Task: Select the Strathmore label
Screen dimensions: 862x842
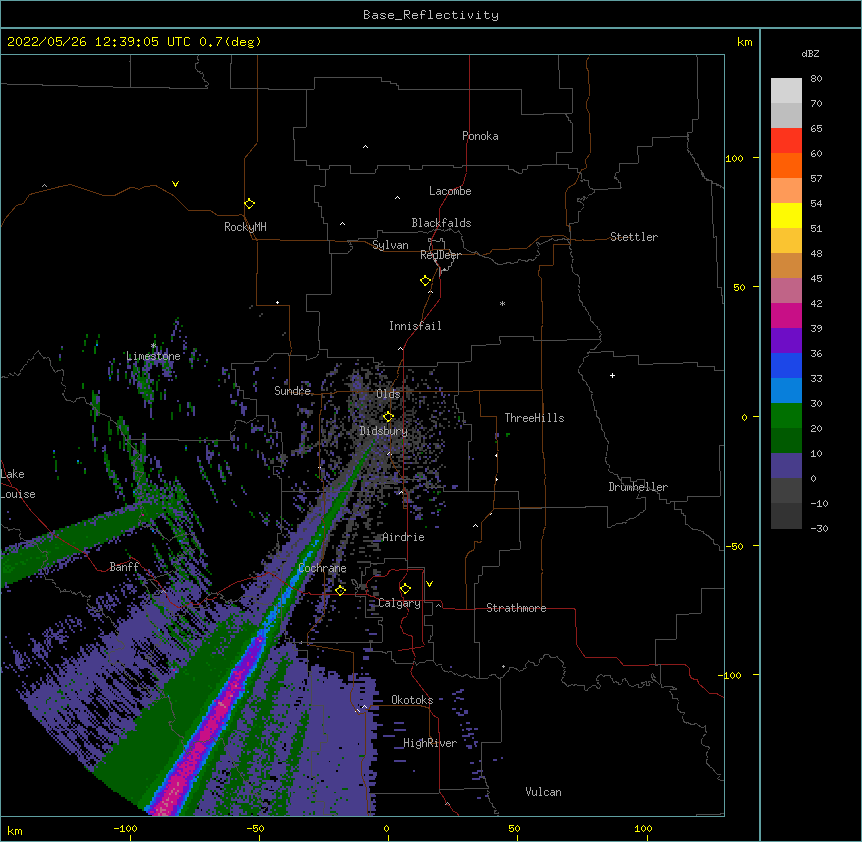Action: (516, 608)
